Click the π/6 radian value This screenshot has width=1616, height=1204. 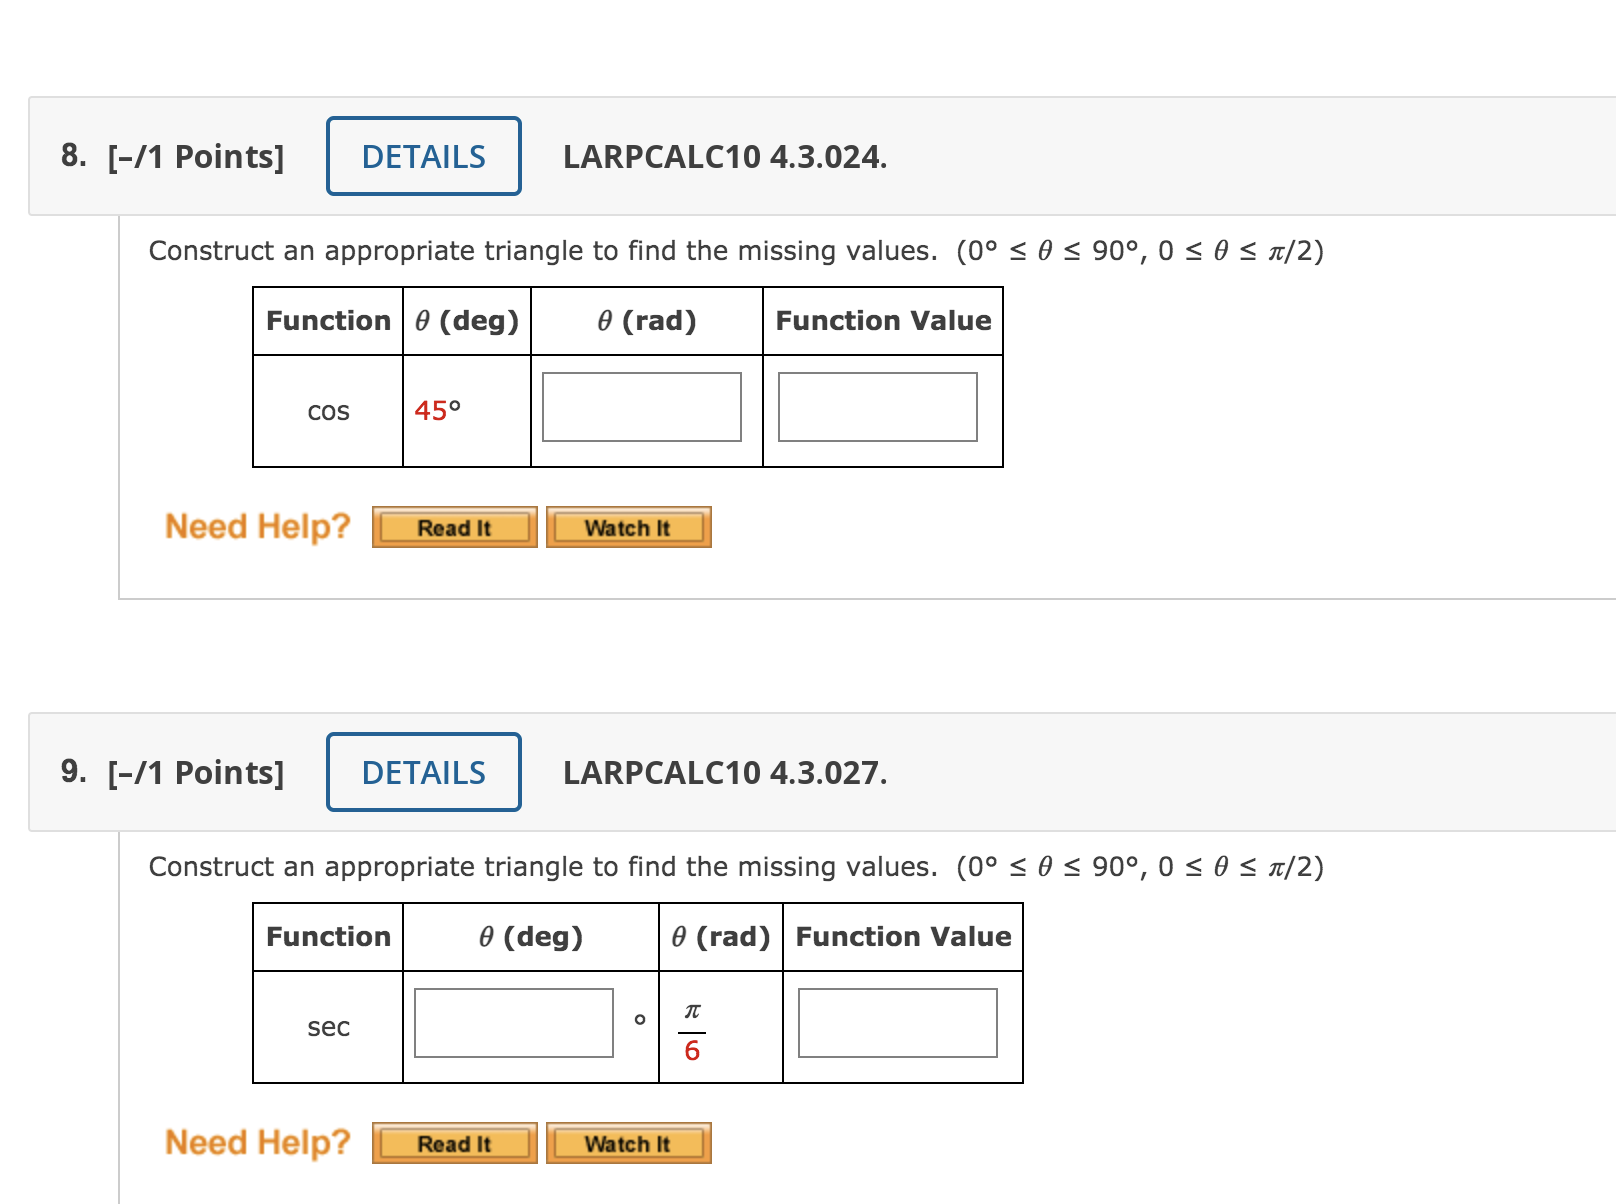coord(692,1031)
